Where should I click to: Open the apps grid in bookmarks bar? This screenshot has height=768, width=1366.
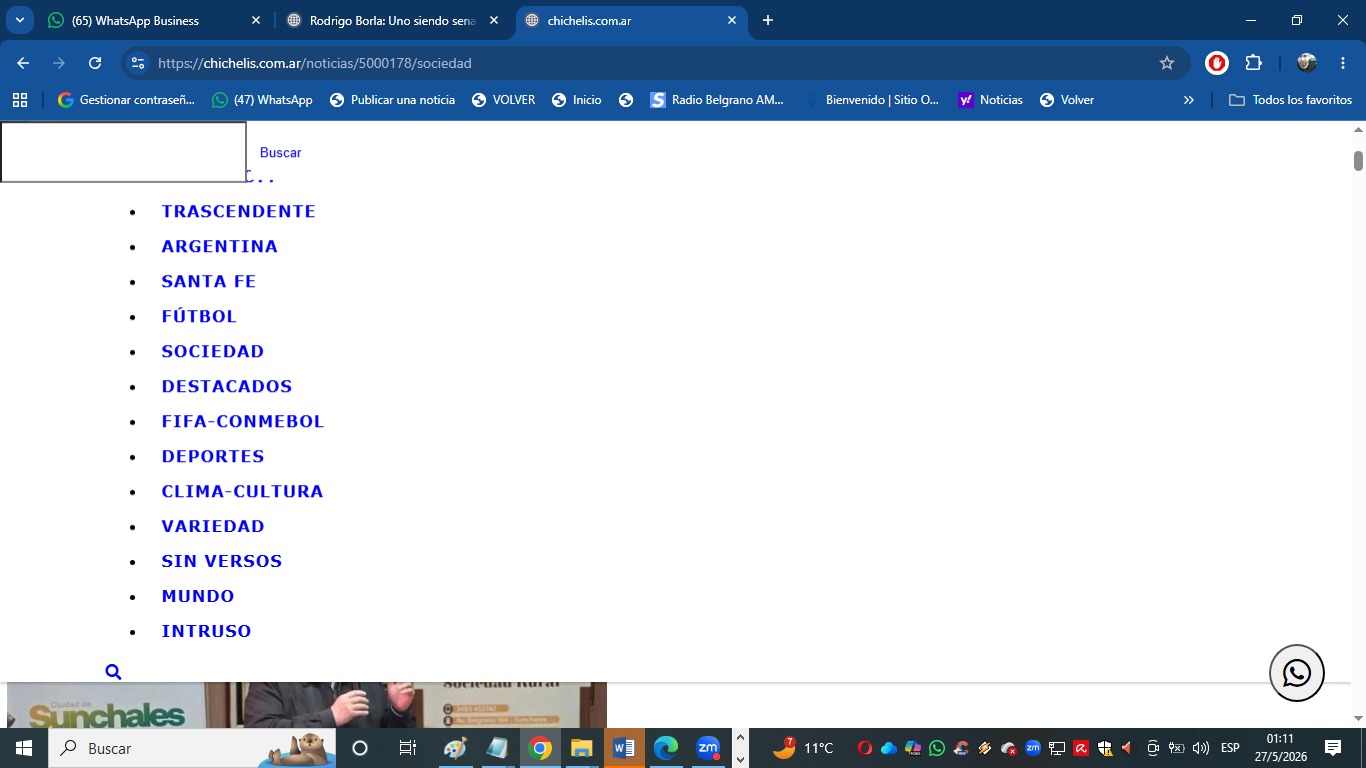click(x=20, y=100)
